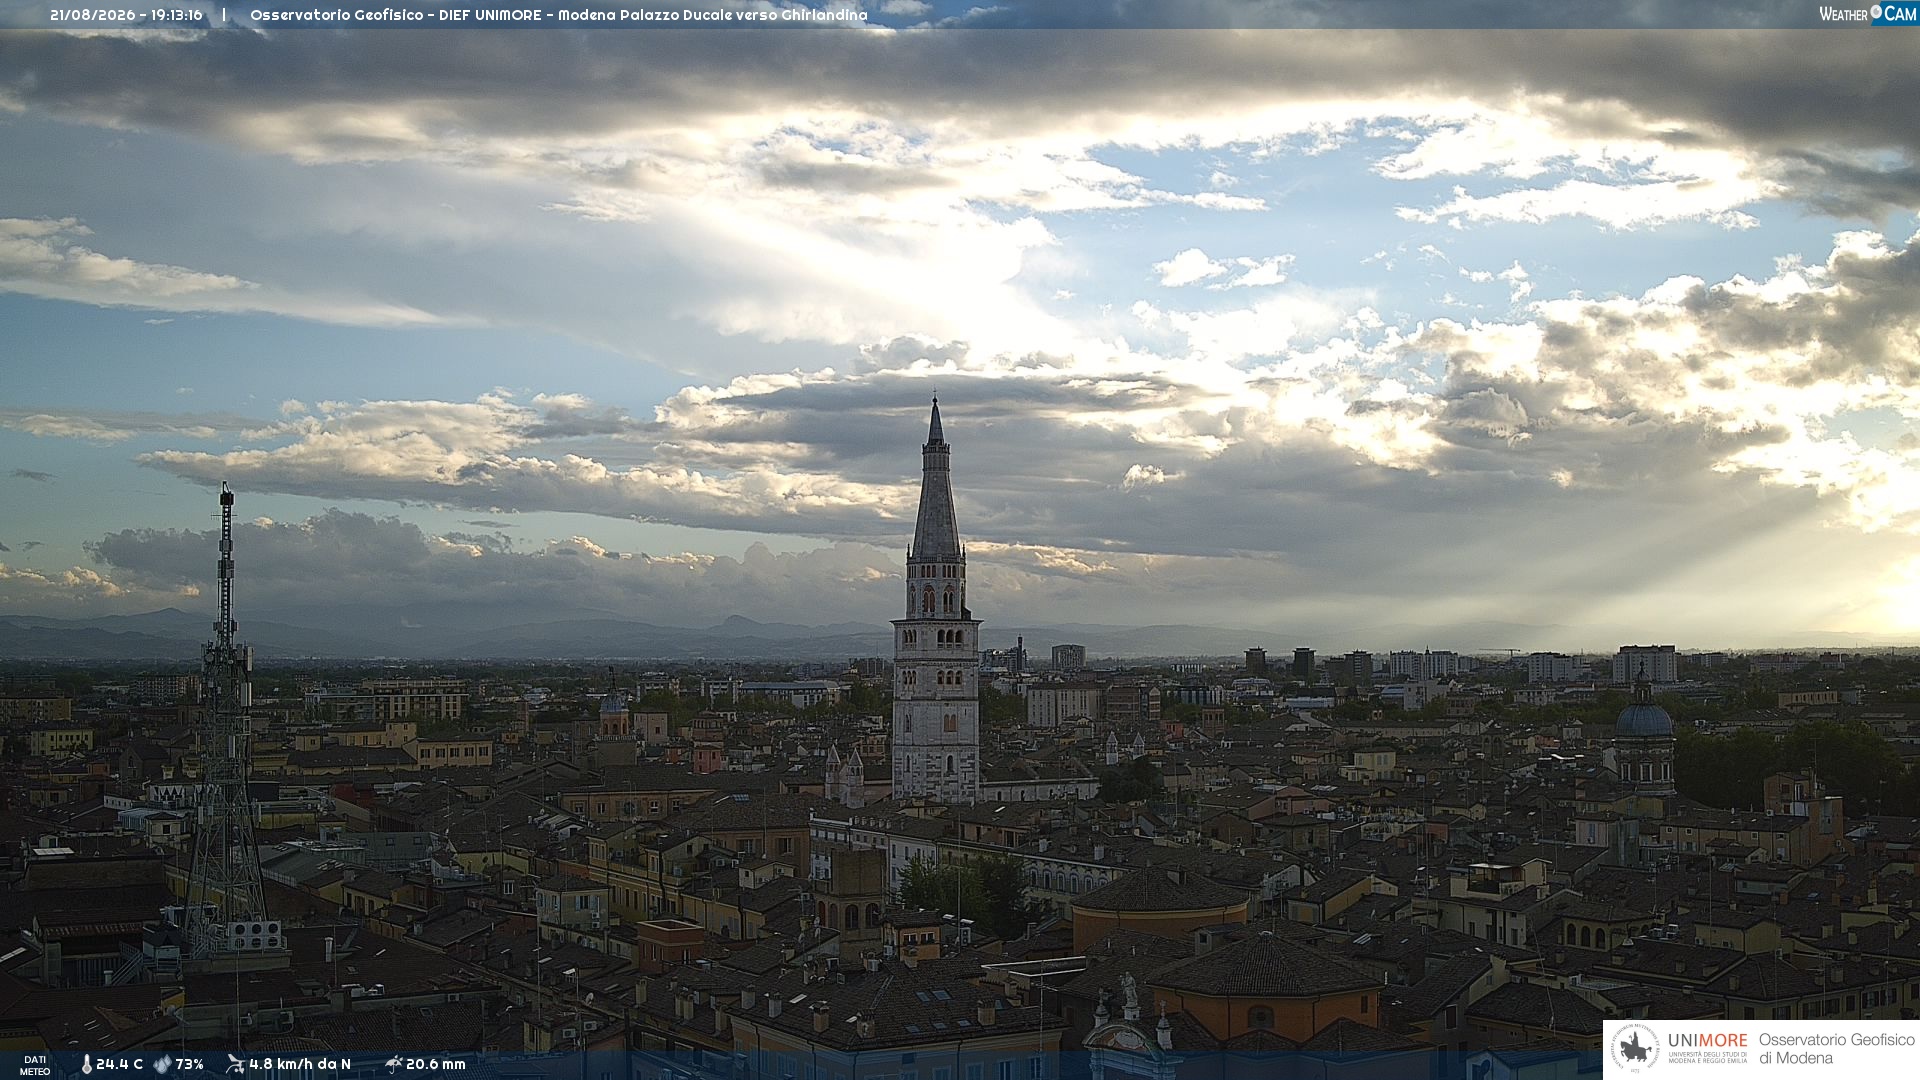Click the rain umbrella precipitation icon
Screen dimensions: 1920x1080
click(393, 1064)
